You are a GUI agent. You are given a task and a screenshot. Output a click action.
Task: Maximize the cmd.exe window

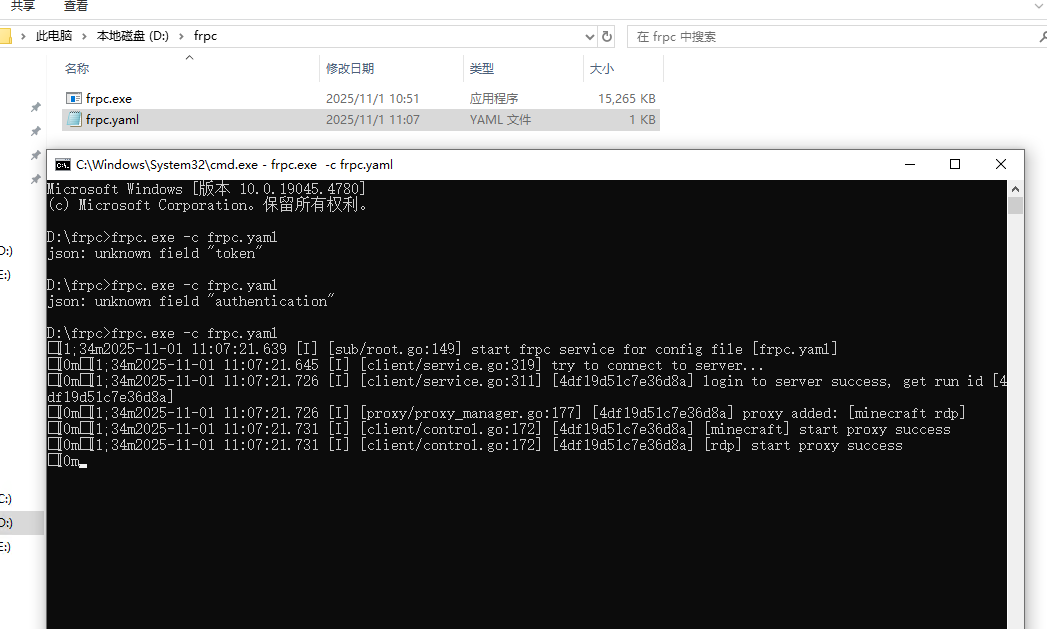click(955, 164)
